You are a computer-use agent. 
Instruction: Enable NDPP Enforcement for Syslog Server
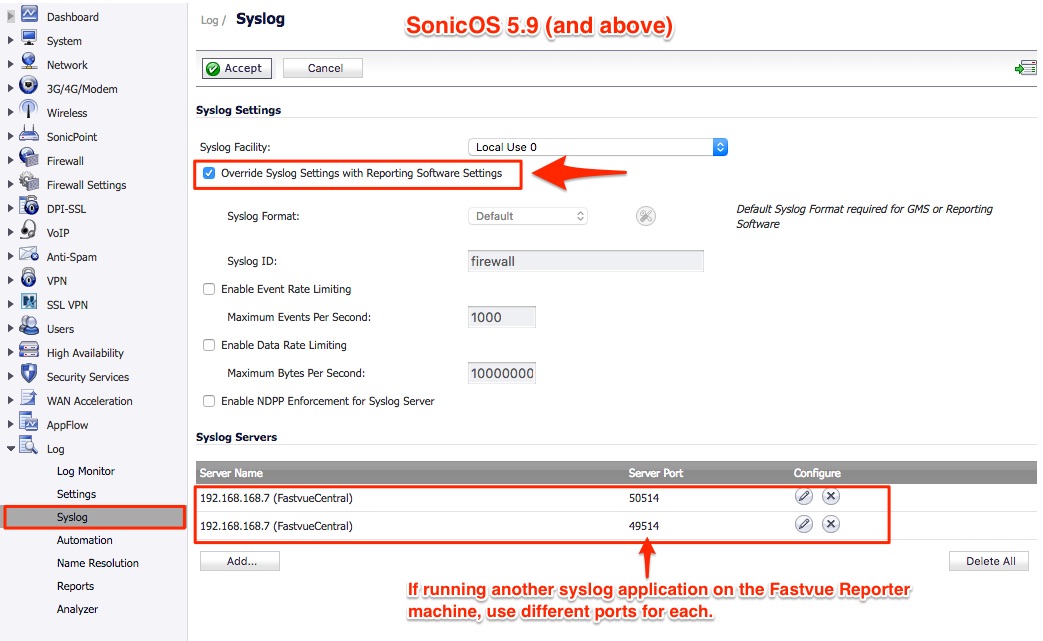[209, 400]
